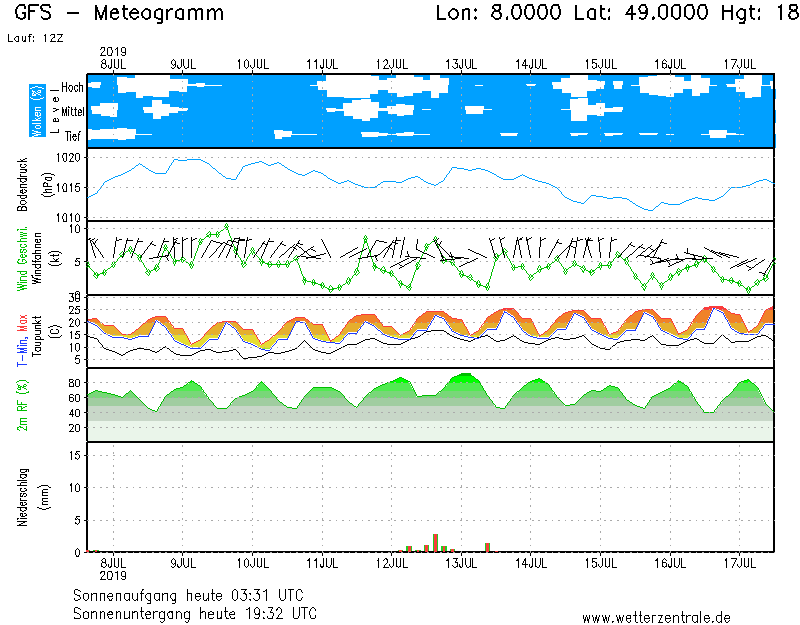Click the 12JUL date label below the precipitation chart

point(392,563)
